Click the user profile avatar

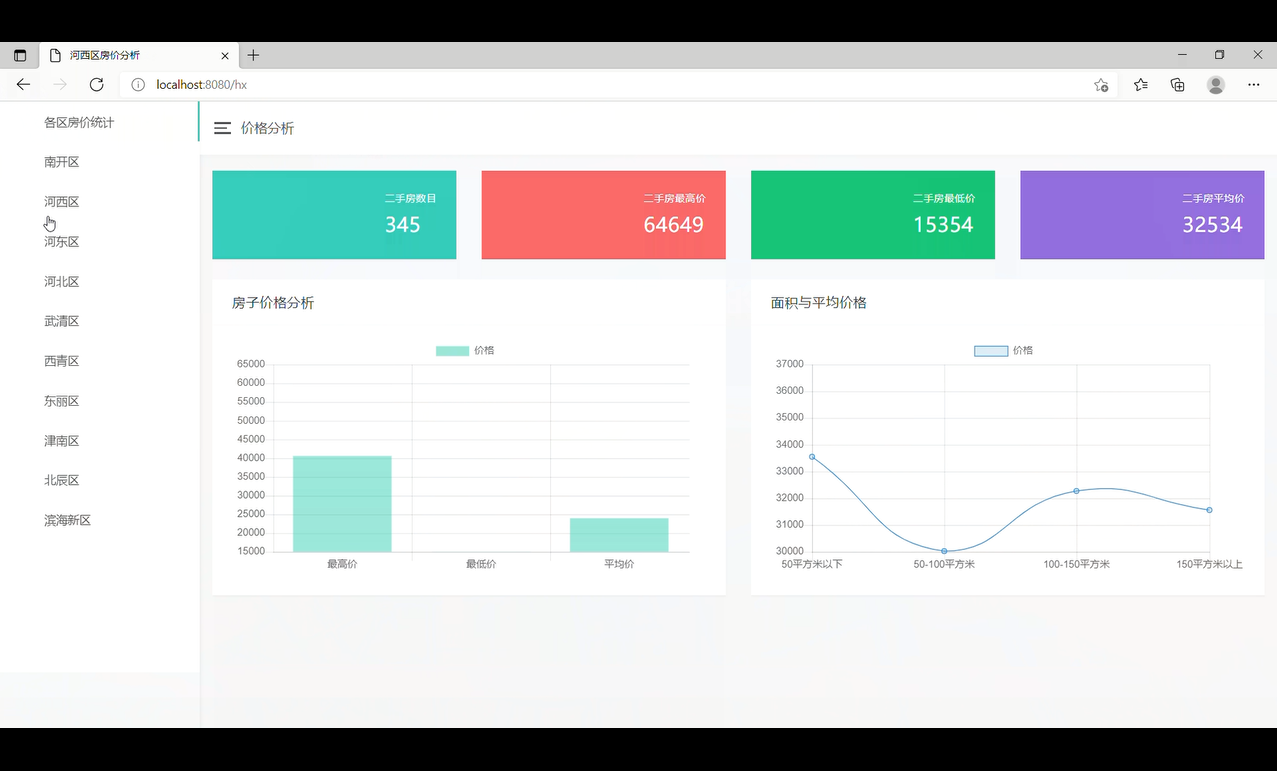(1216, 85)
